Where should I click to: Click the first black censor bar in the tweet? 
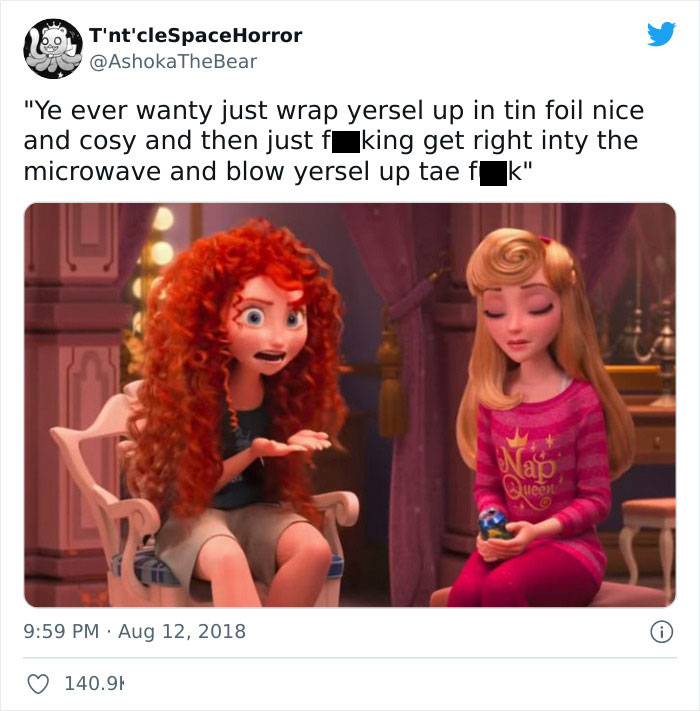(346, 141)
